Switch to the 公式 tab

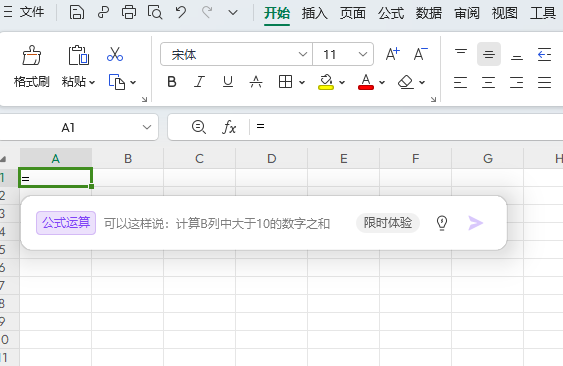(x=391, y=14)
